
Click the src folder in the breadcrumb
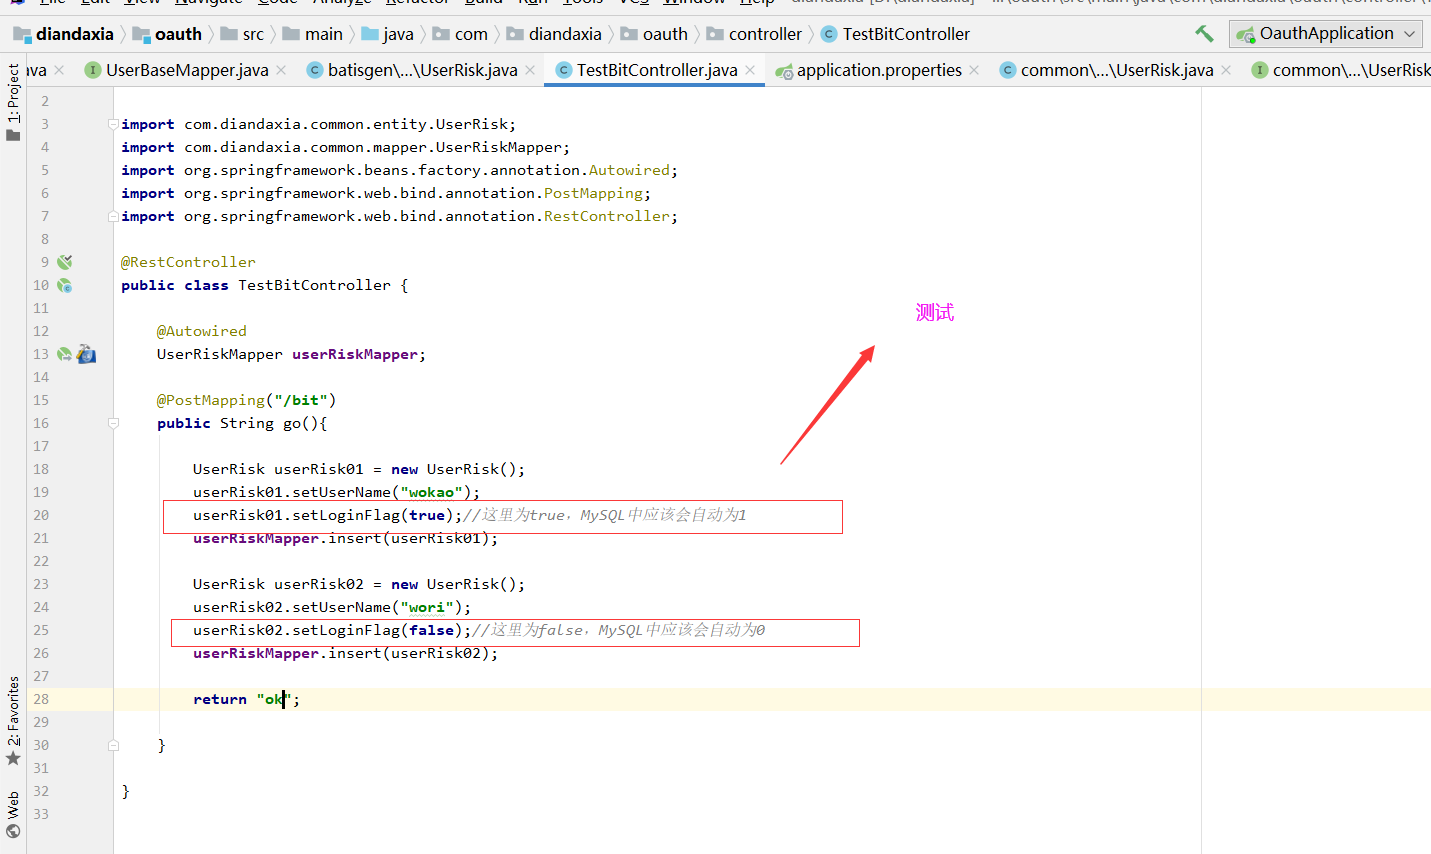click(253, 34)
